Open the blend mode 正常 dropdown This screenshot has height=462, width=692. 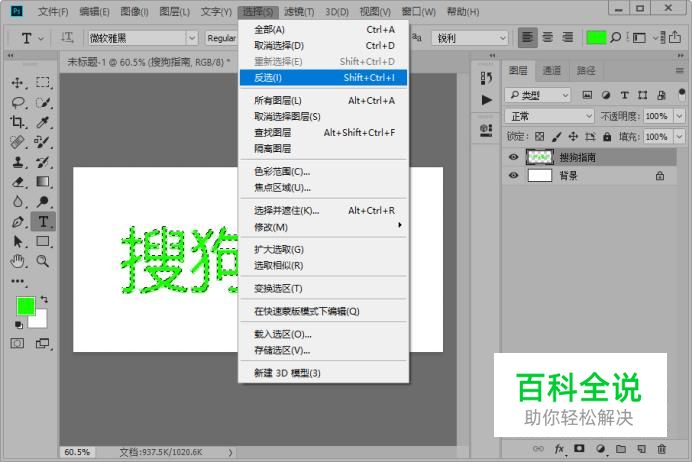point(549,116)
